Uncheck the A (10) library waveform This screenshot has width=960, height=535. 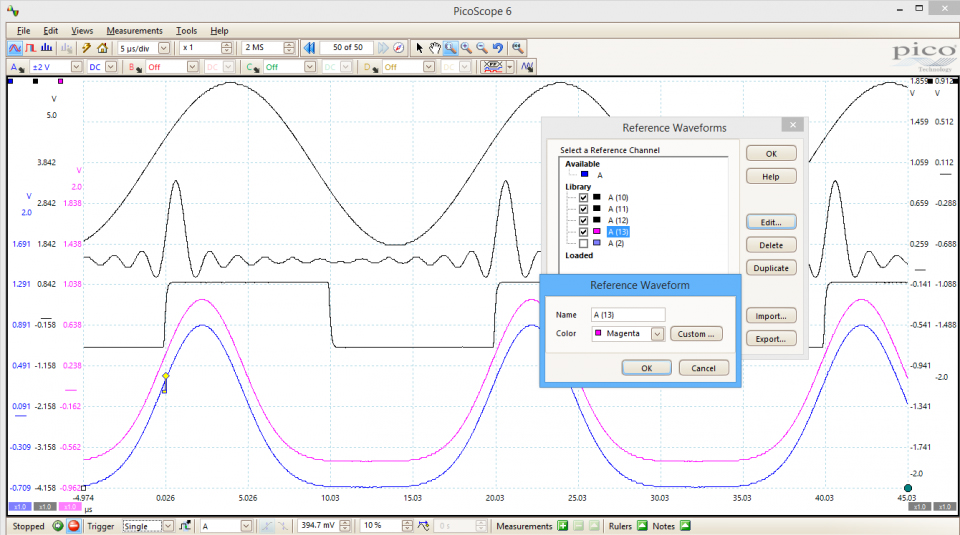point(583,197)
